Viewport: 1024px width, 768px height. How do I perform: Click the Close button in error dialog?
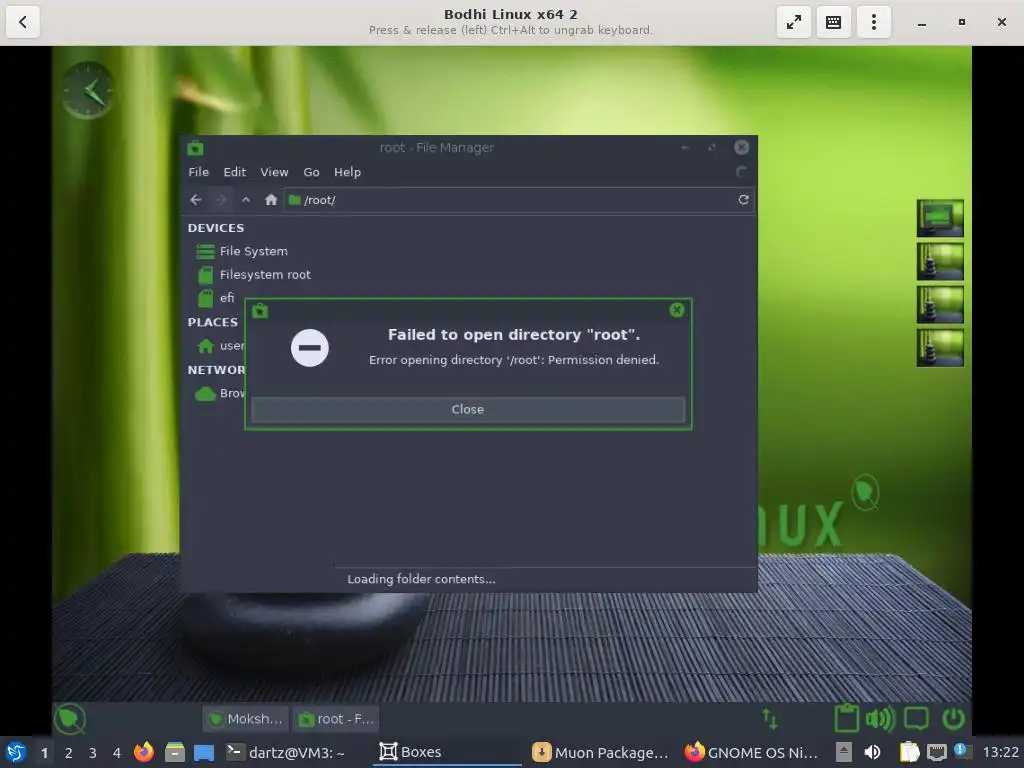click(468, 409)
